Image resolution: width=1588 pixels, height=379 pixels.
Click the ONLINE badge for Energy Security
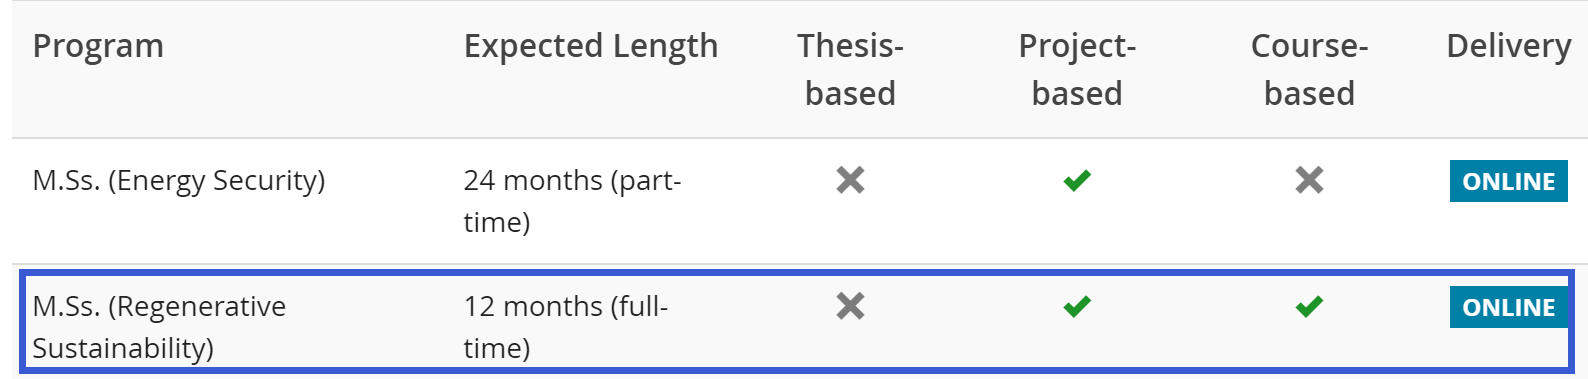click(x=1508, y=181)
